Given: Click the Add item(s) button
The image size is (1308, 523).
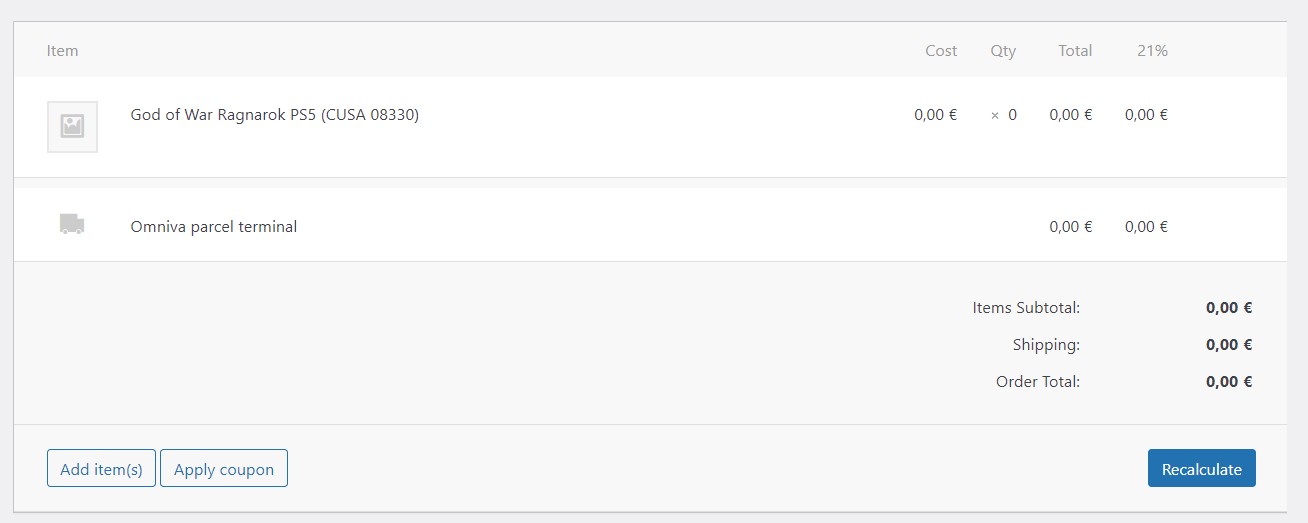Looking at the screenshot, I should click(101, 468).
